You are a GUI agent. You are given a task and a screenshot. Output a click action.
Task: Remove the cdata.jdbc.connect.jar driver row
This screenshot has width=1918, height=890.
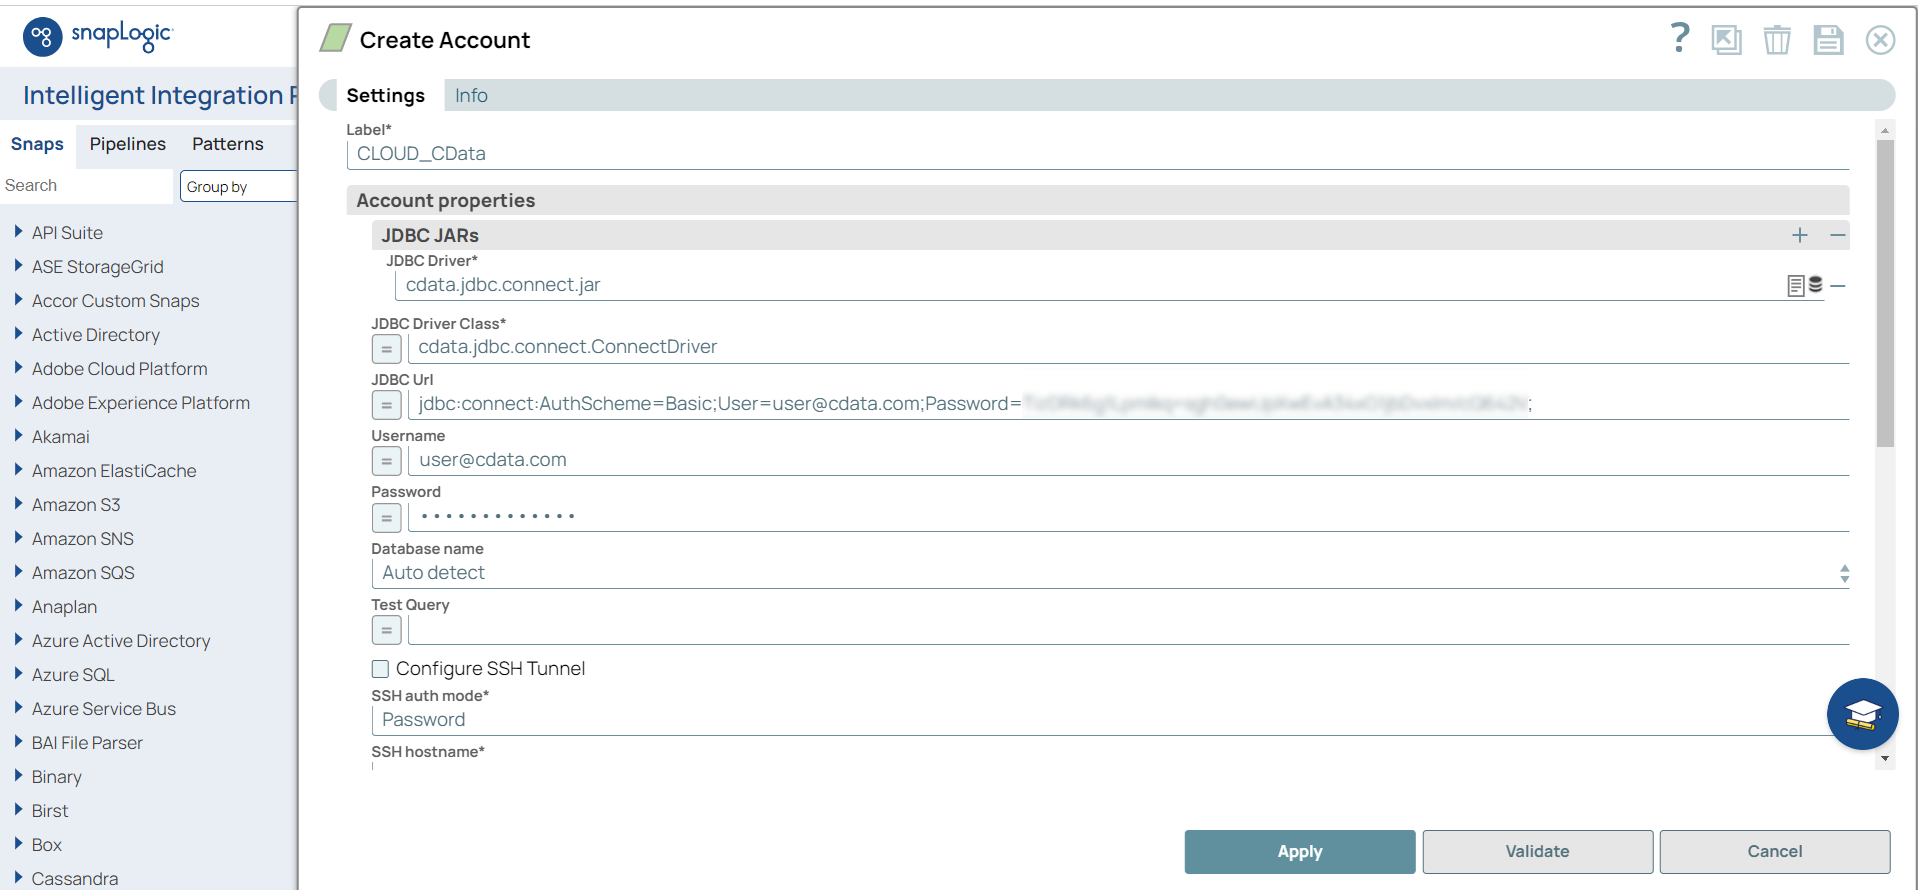point(1838,285)
